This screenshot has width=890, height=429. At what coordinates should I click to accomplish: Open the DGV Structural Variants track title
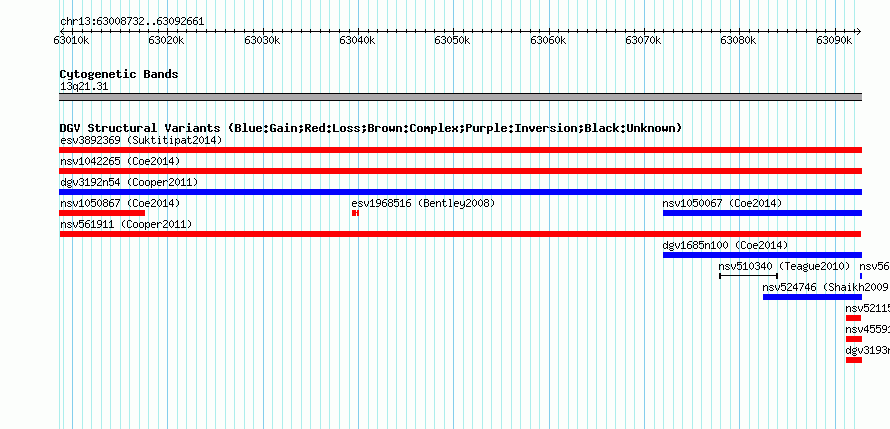371,128
